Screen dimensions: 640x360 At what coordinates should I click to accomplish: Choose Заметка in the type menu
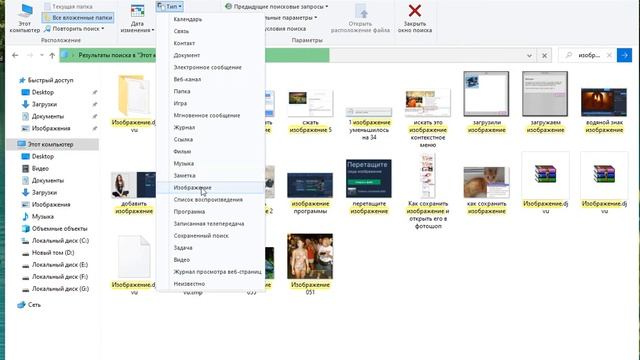[211, 176]
